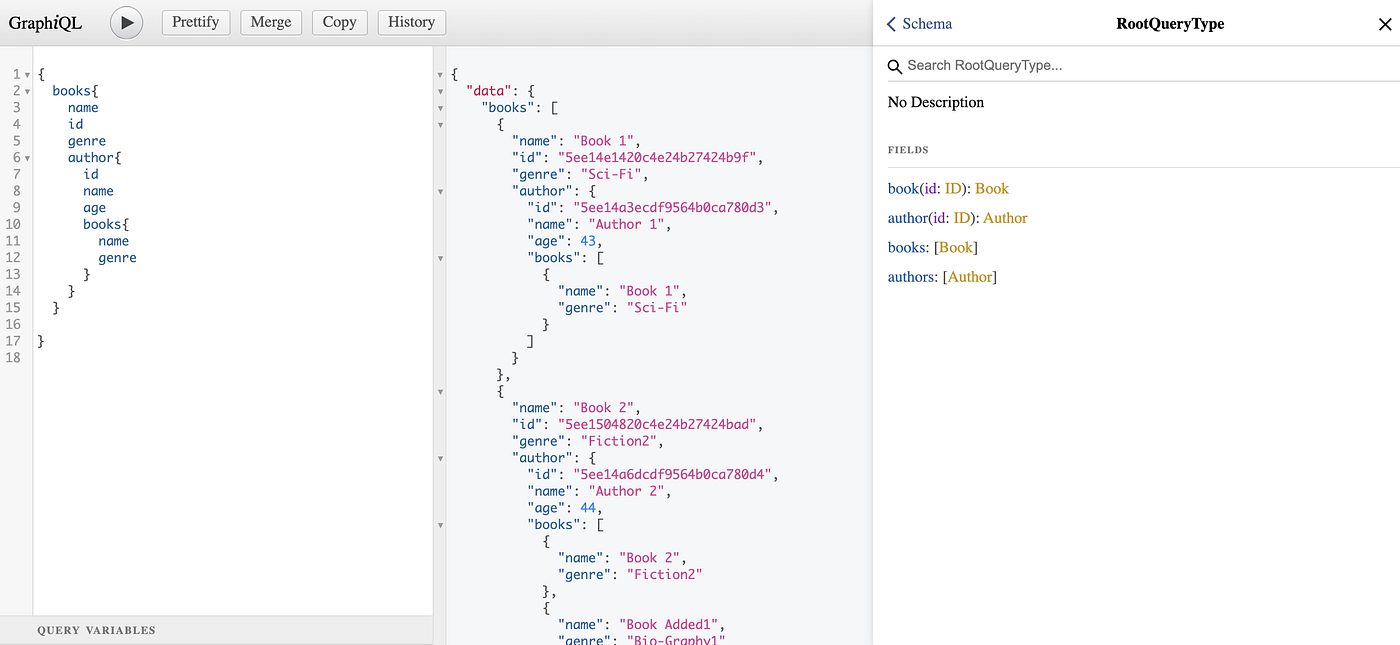Open the Author type documentation
The height and width of the screenshot is (645, 1400).
pyautogui.click(x=1004, y=218)
